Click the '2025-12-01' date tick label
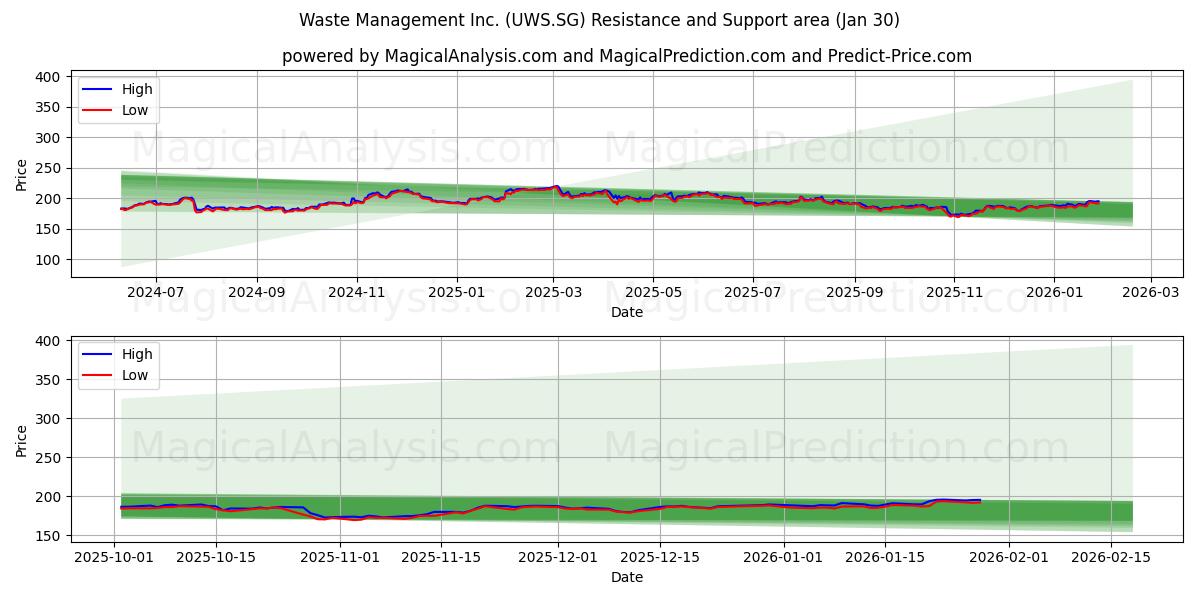This screenshot has width=1200, height=600. pos(560,558)
